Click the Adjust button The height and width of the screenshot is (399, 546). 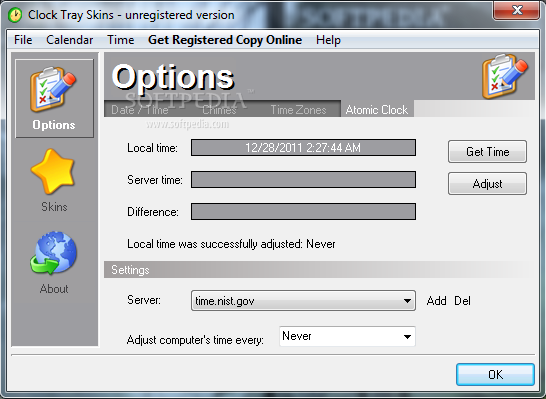click(488, 183)
